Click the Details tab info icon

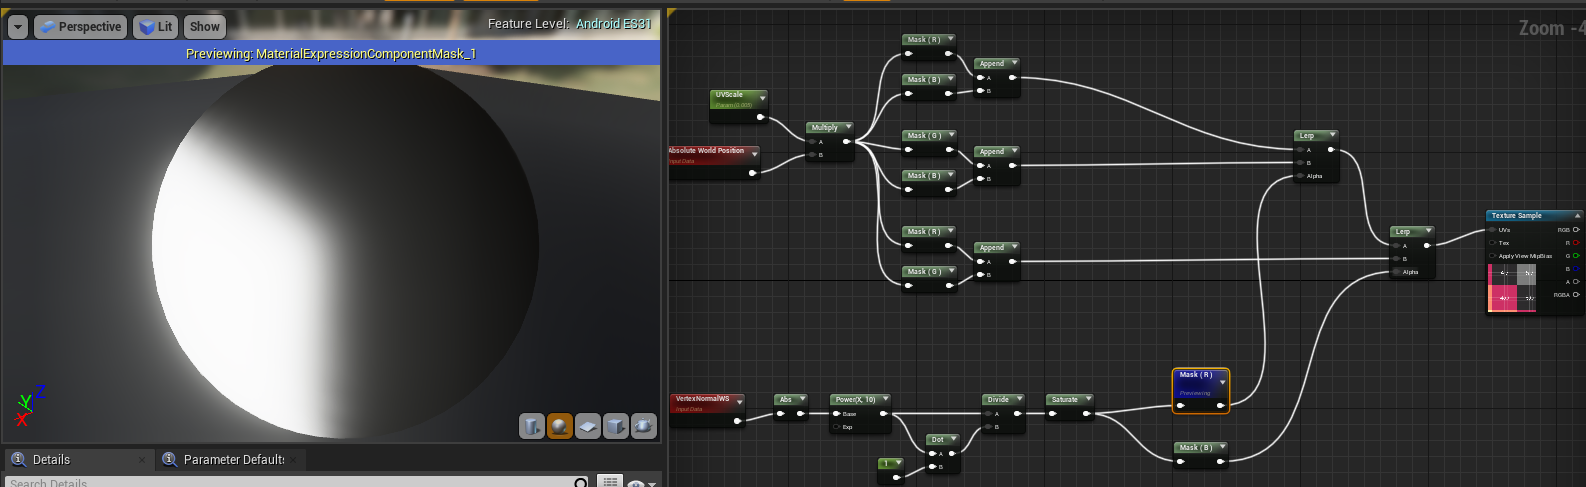point(18,459)
